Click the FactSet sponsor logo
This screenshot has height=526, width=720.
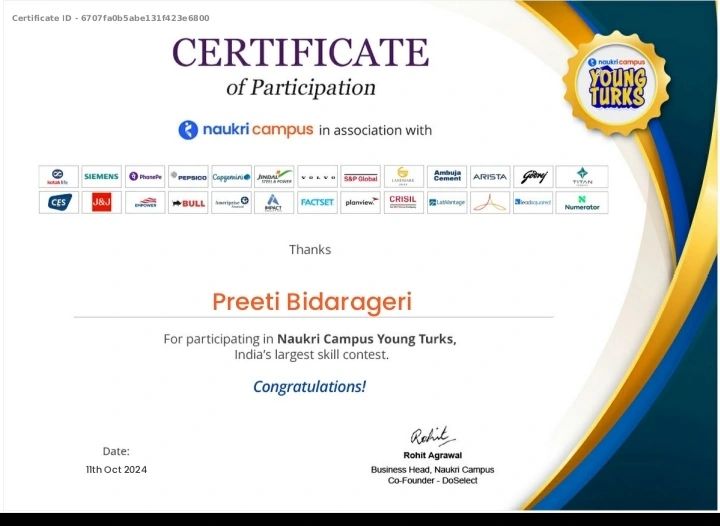point(317,202)
